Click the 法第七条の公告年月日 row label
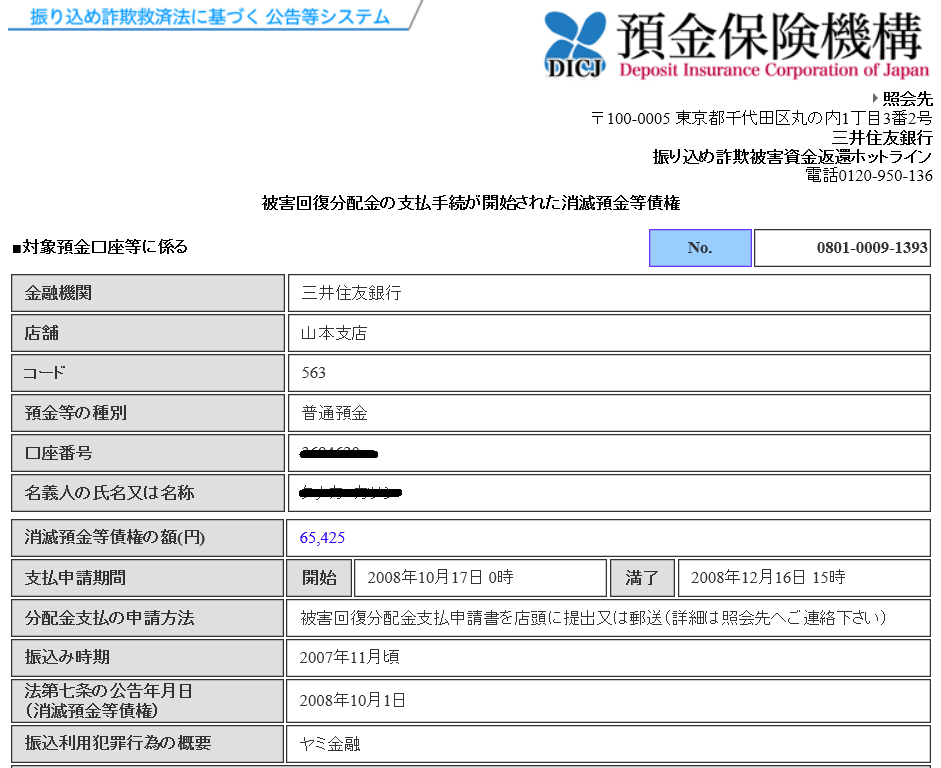This screenshot has height=768, width=941. click(148, 701)
